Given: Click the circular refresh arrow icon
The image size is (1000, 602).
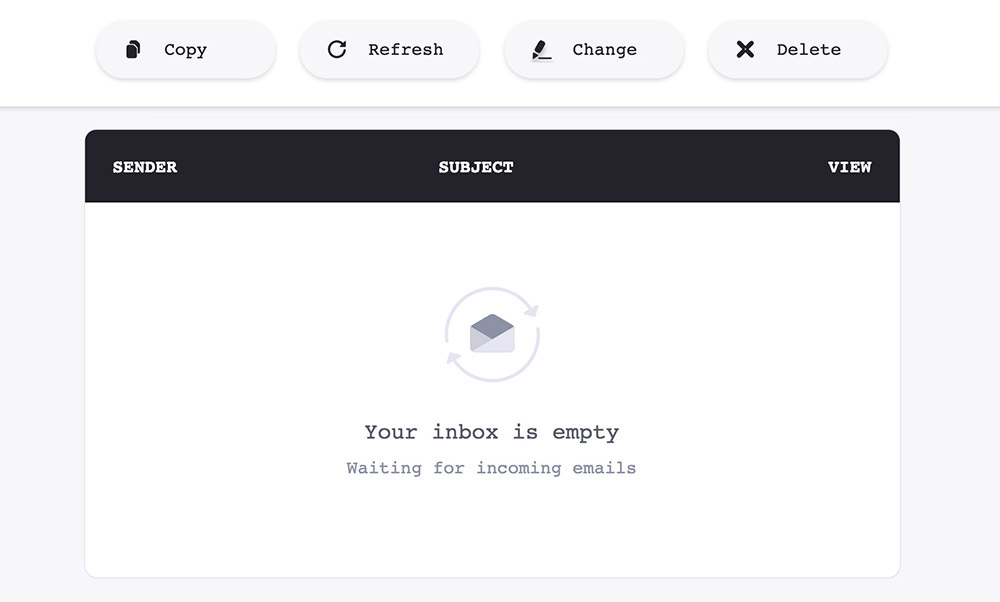Looking at the screenshot, I should tap(337, 49).
